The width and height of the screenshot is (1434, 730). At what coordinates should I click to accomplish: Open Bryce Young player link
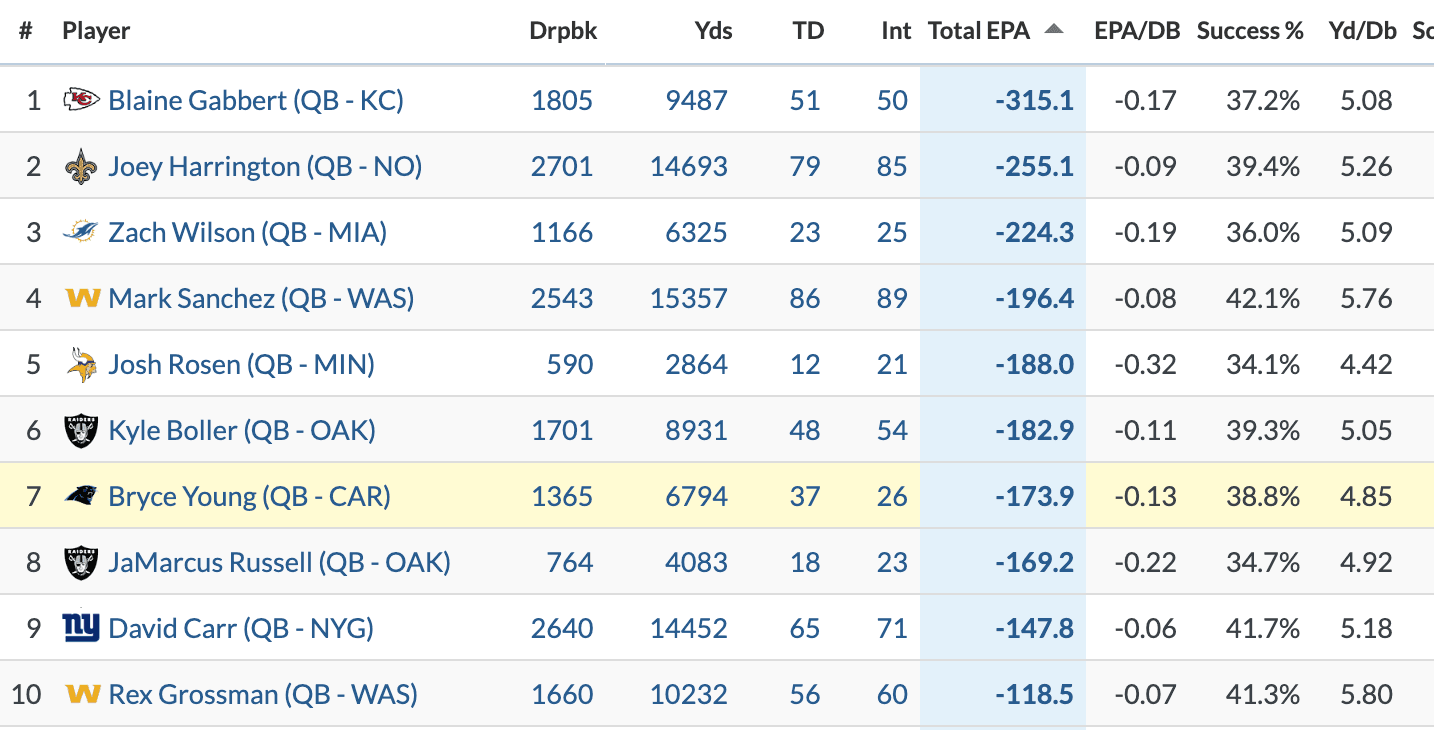coord(249,496)
